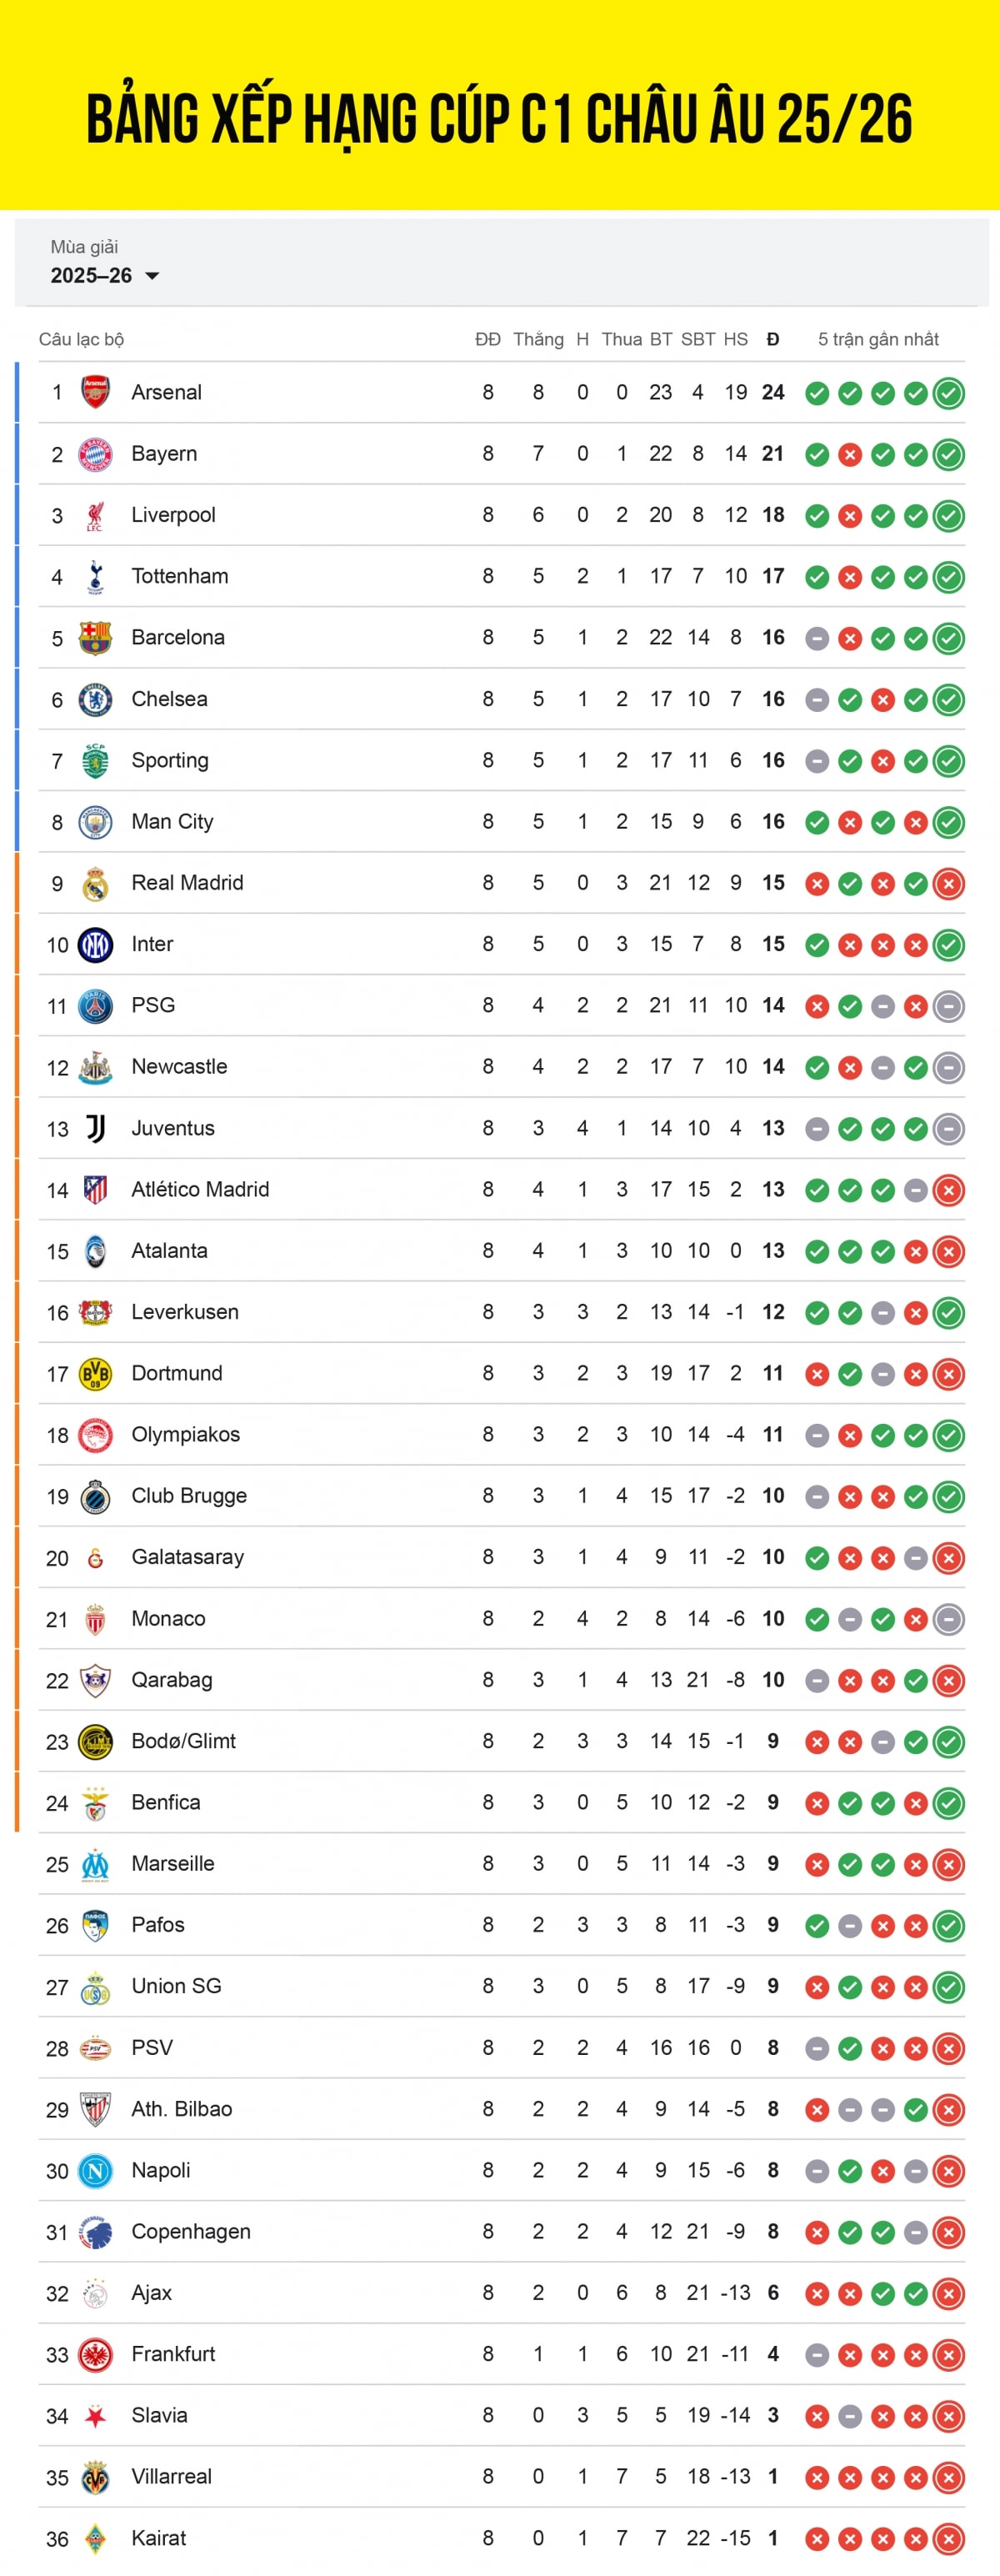Click the Câu lạc bộ column header
This screenshot has height=2576, width=1000.
81,339
